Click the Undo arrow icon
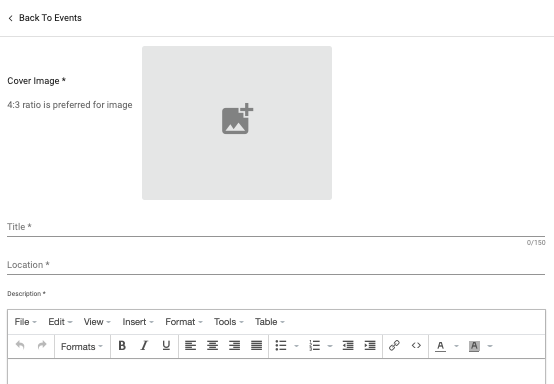 click(20, 345)
